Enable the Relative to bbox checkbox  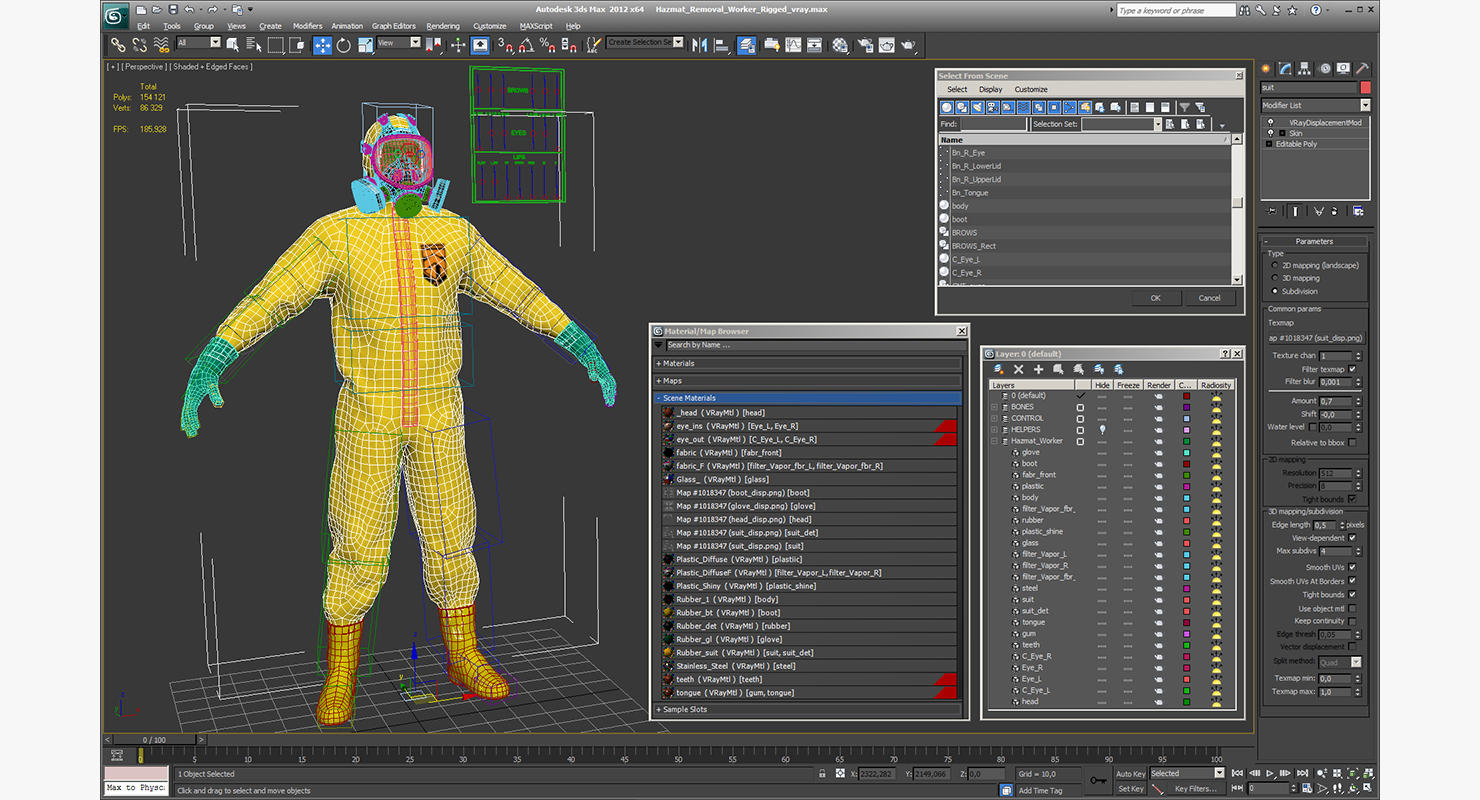1352,442
